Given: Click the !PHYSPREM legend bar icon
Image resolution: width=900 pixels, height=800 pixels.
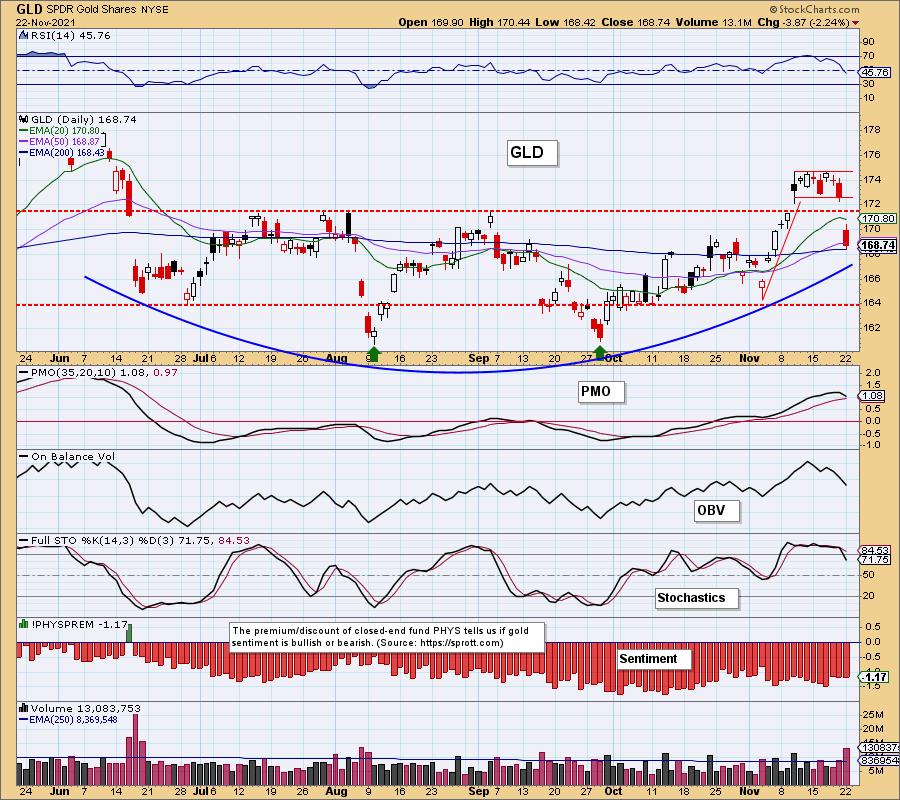Looking at the screenshot, I should [24, 624].
